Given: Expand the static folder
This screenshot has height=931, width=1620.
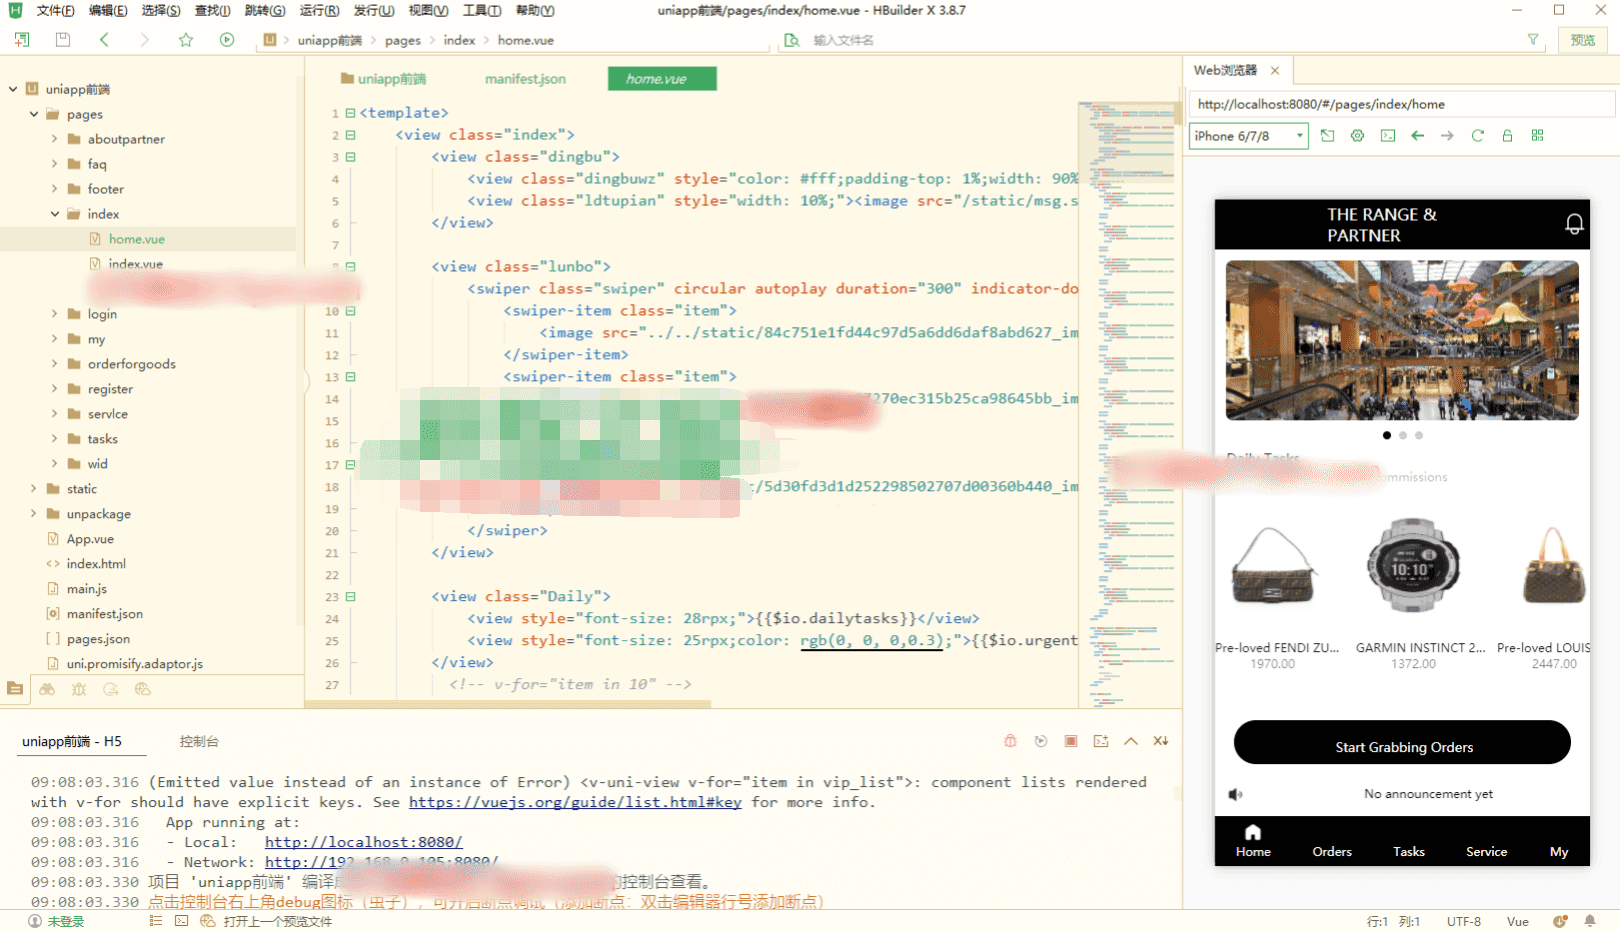Looking at the screenshot, I should click(x=34, y=489).
